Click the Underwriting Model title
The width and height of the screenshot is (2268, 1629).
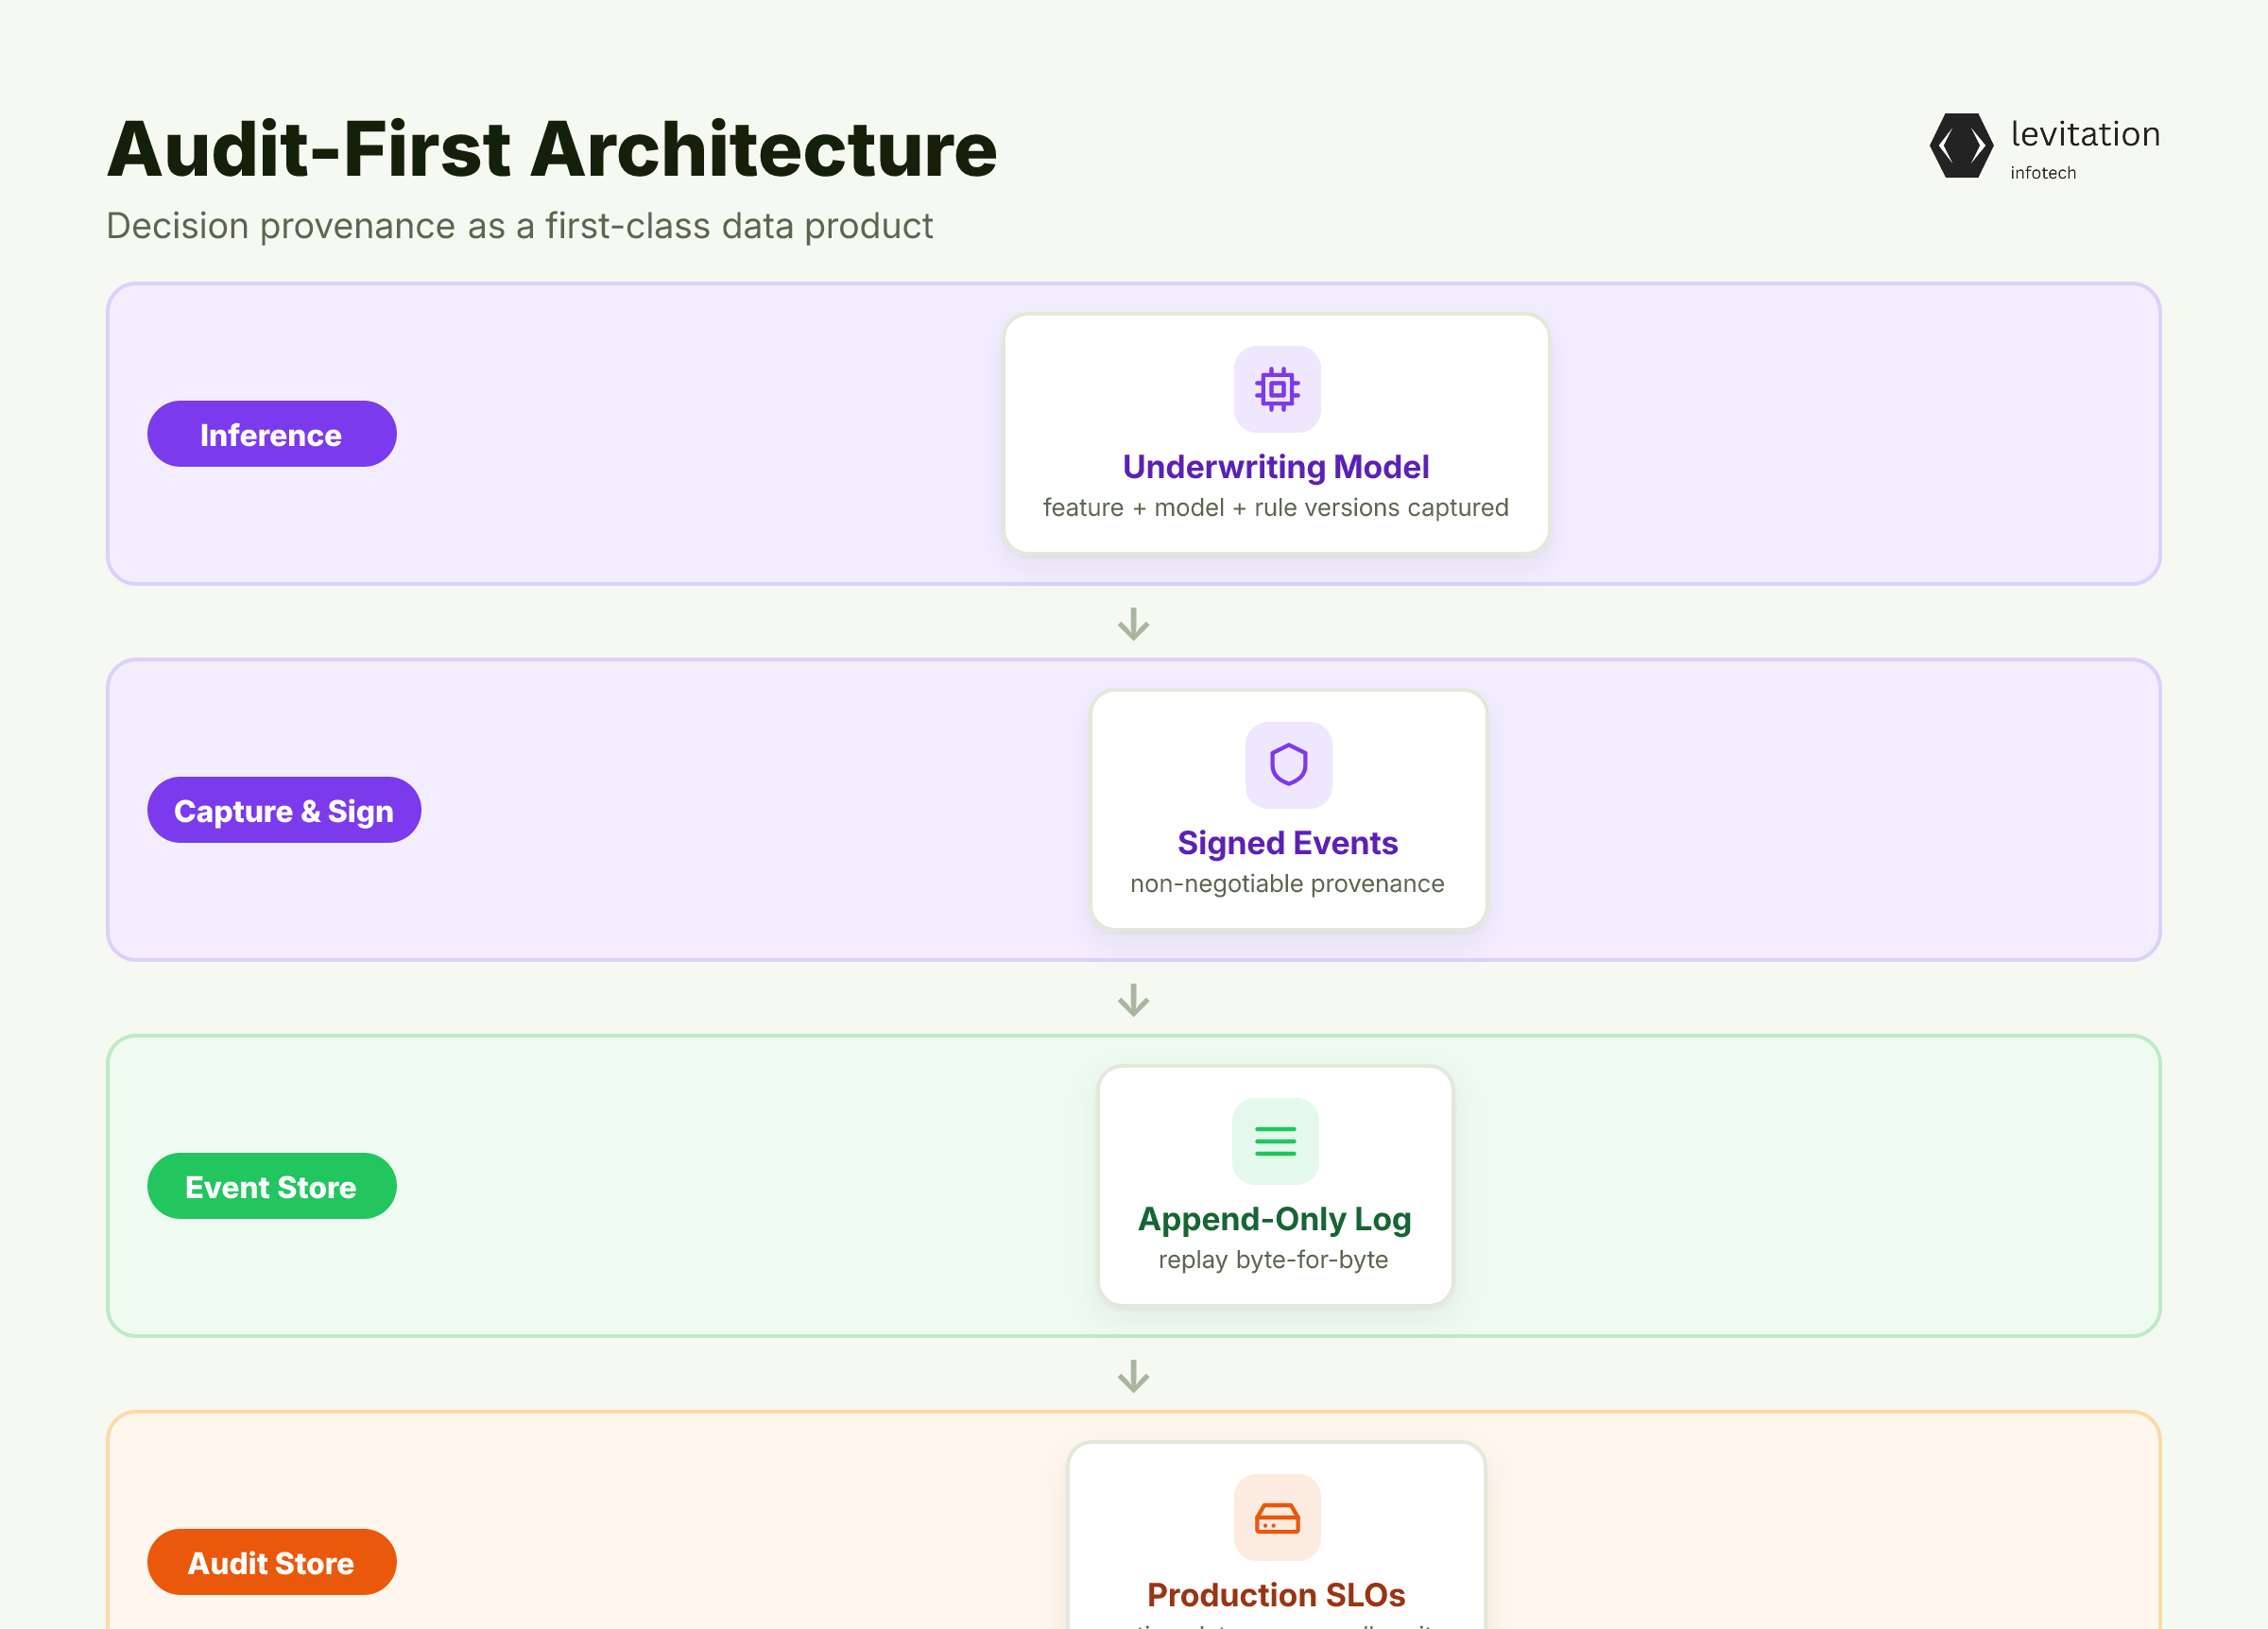[x=1276, y=467]
